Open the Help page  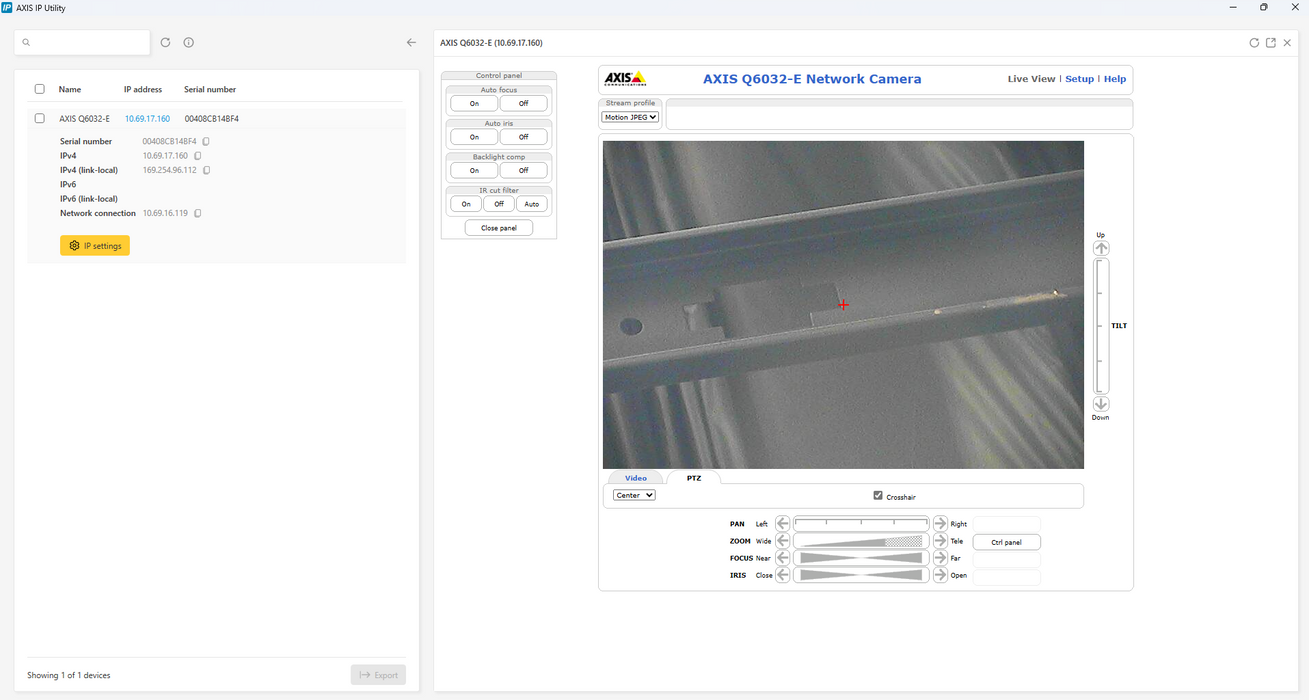pos(1115,79)
